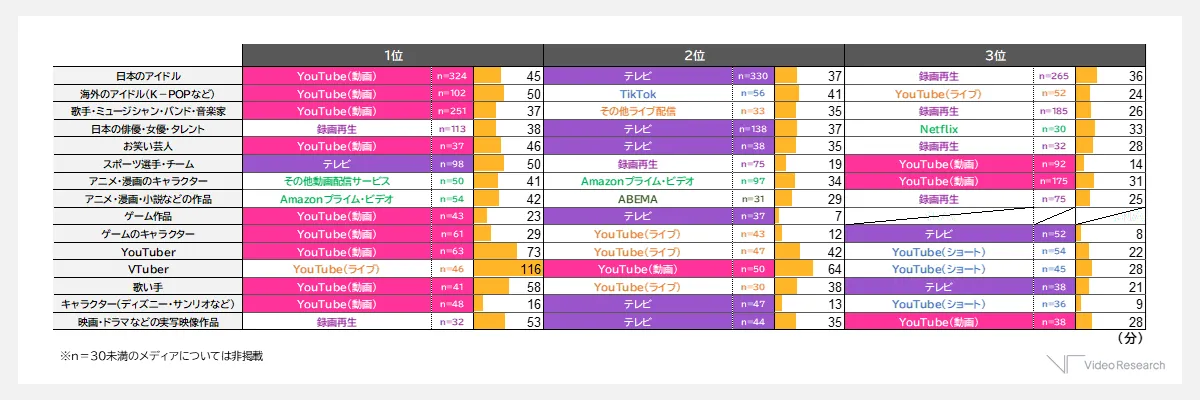This screenshot has height=400, width=1200.
Task: Click the その他動画配信サービス cell
Action: [x=337, y=181]
